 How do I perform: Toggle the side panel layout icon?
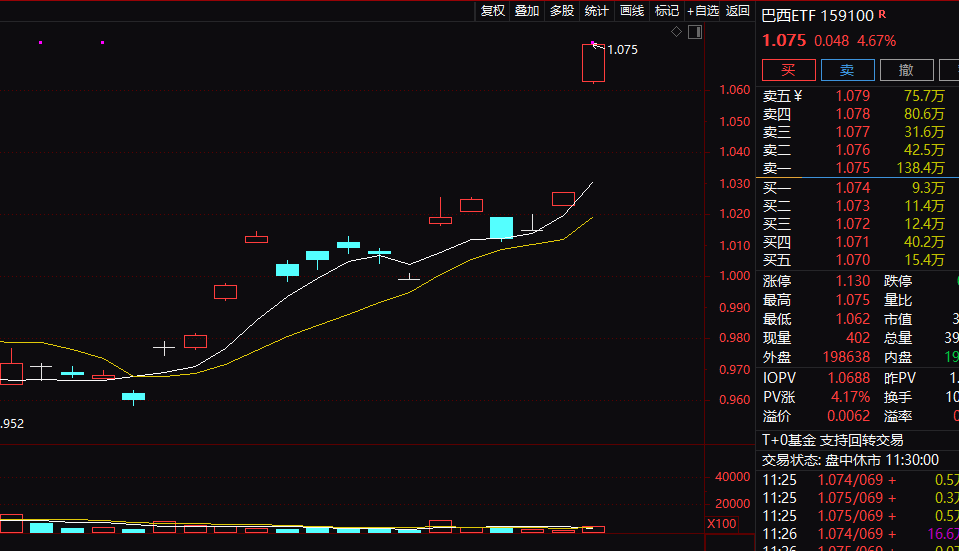tap(696, 32)
